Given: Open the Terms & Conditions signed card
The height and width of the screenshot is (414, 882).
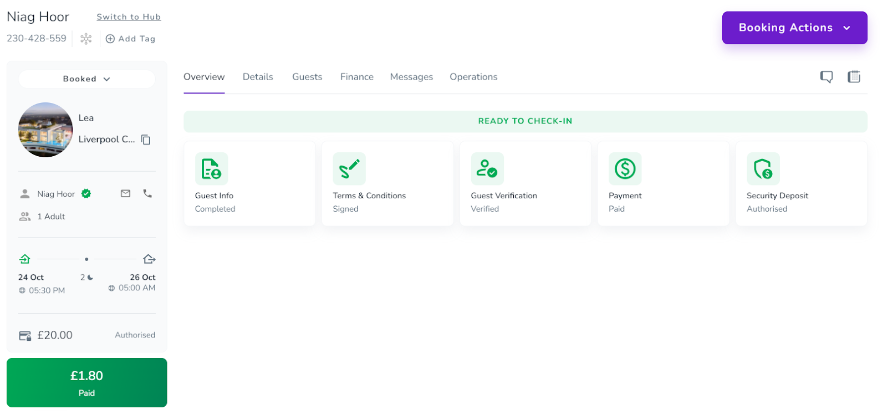Looking at the screenshot, I should (x=387, y=184).
